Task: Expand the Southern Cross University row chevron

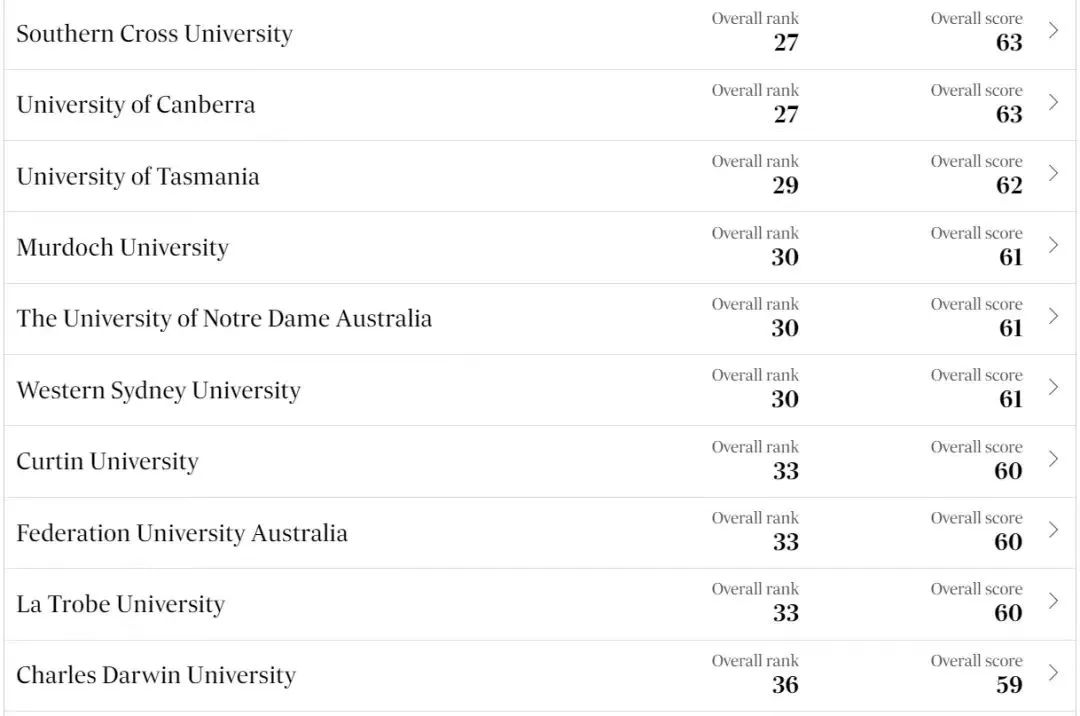Action: (x=1053, y=30)
